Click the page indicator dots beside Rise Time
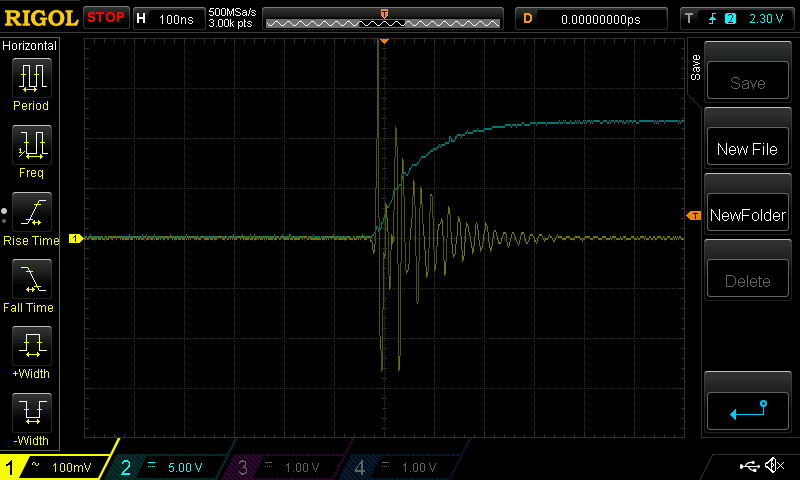This screenshot has width=800, height=480. (x=4, y=216)
